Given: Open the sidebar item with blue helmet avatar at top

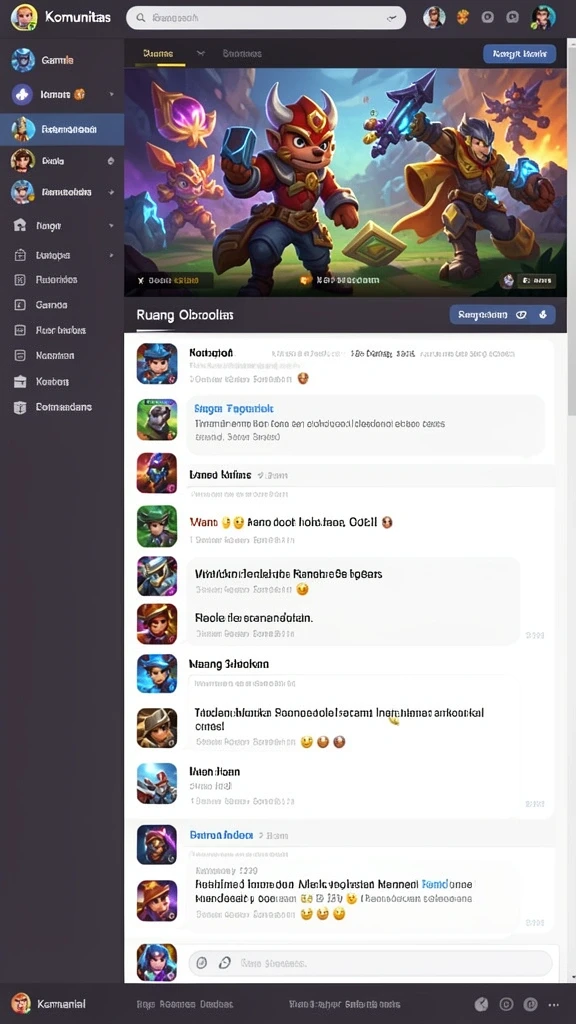Looking at the screenshot, I should 23,60.
